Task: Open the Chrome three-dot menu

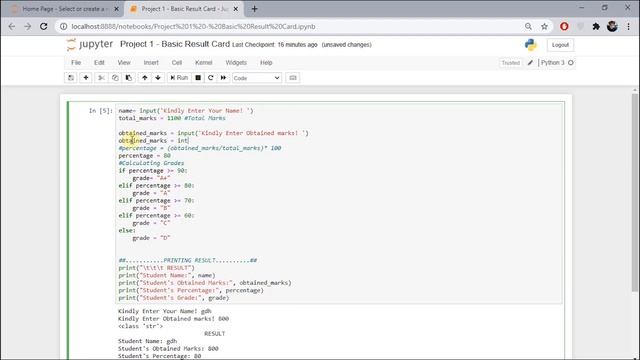Action: 629,27
